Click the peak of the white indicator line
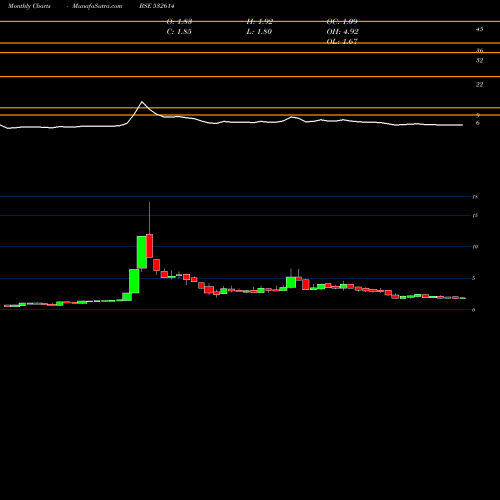The width and height of the screenshot is (500, 500). pyautogui.click(x=142, y=102)
